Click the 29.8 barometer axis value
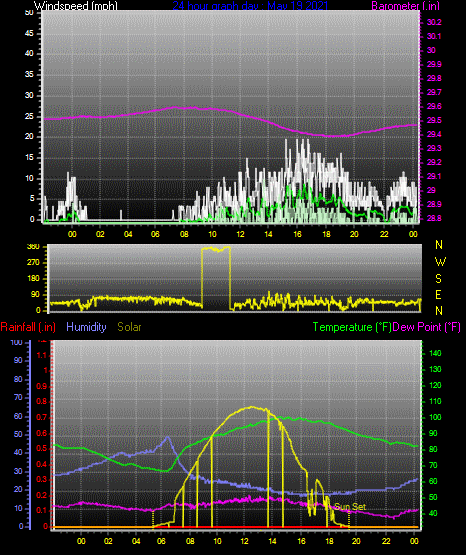 pyautogui.click(x=434, y=79)
